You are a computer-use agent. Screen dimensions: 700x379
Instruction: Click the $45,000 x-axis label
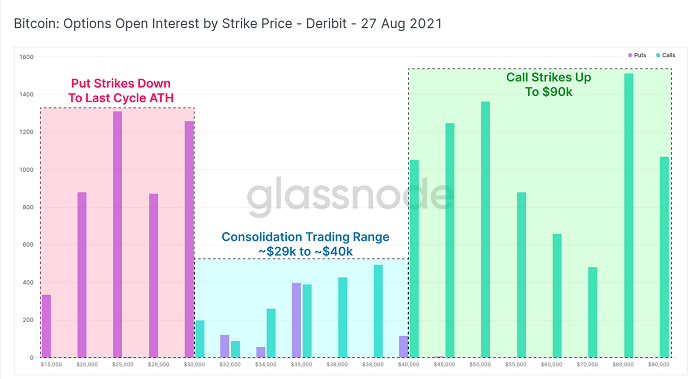click(x=444, y=365)
